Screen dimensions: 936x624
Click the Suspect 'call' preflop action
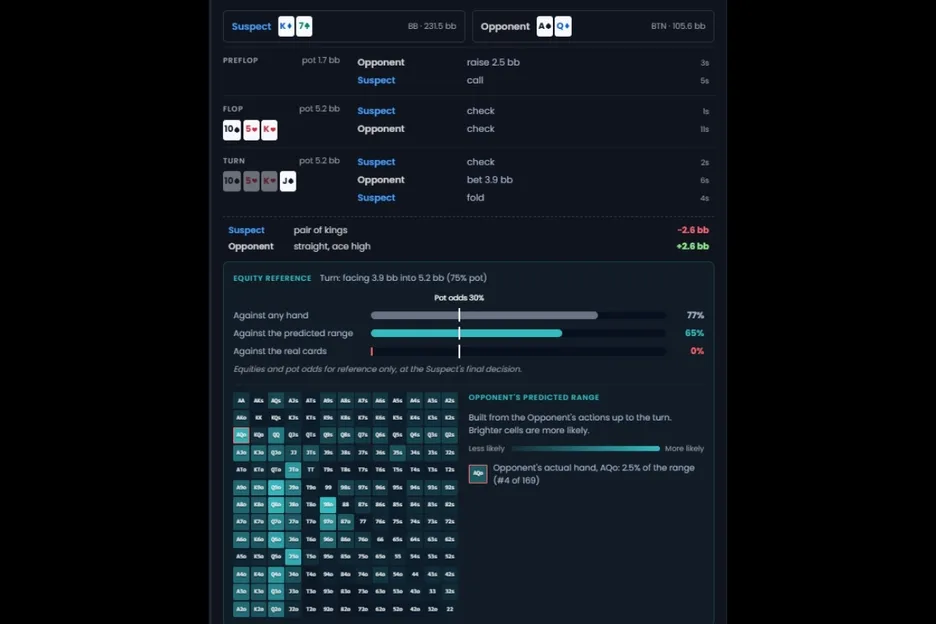(475, 80)
